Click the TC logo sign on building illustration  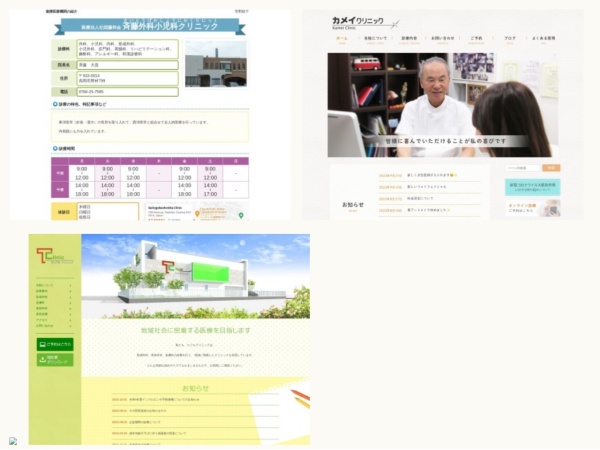pyautogui.click(x=168, y=266)
